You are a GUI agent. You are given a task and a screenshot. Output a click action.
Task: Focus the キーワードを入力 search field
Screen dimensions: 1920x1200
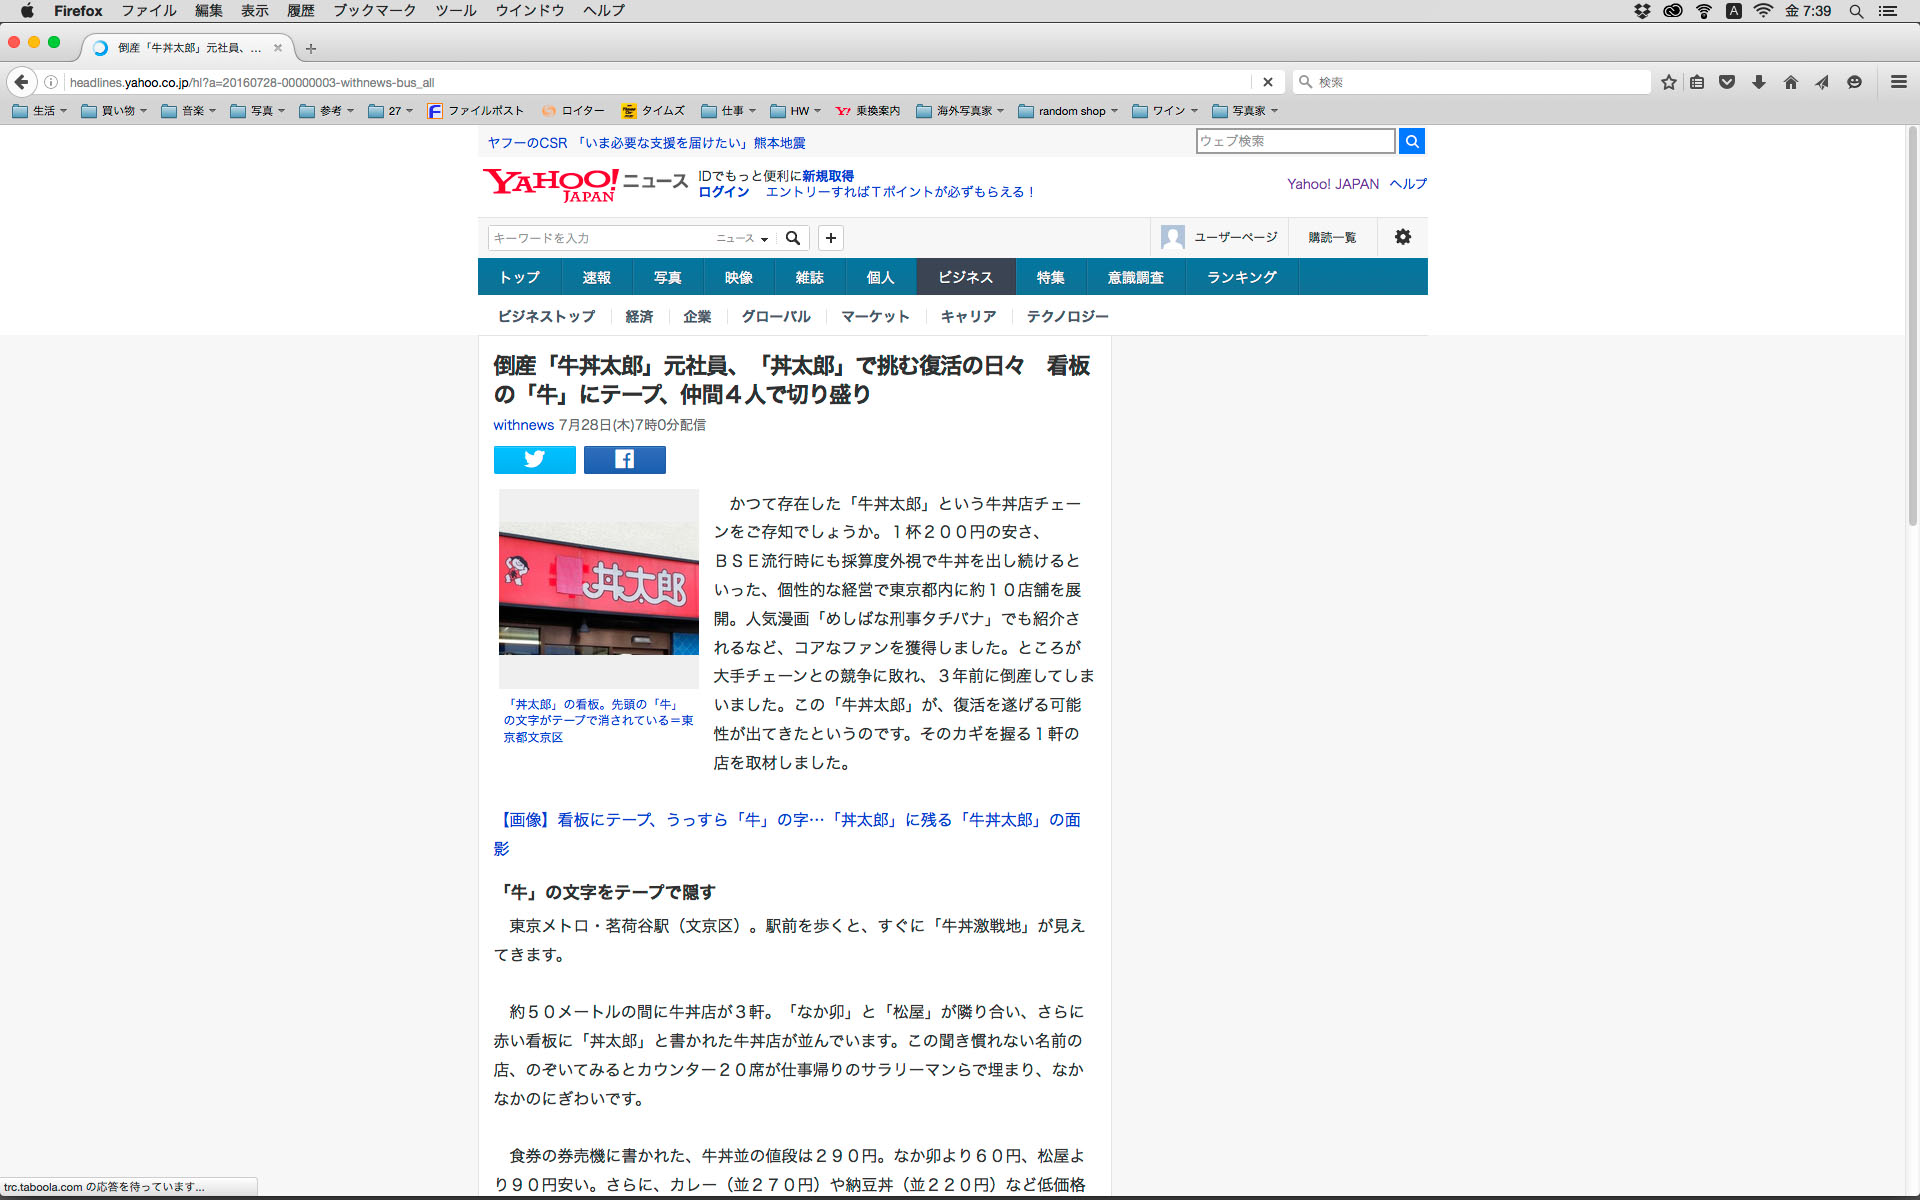[598, 238]
